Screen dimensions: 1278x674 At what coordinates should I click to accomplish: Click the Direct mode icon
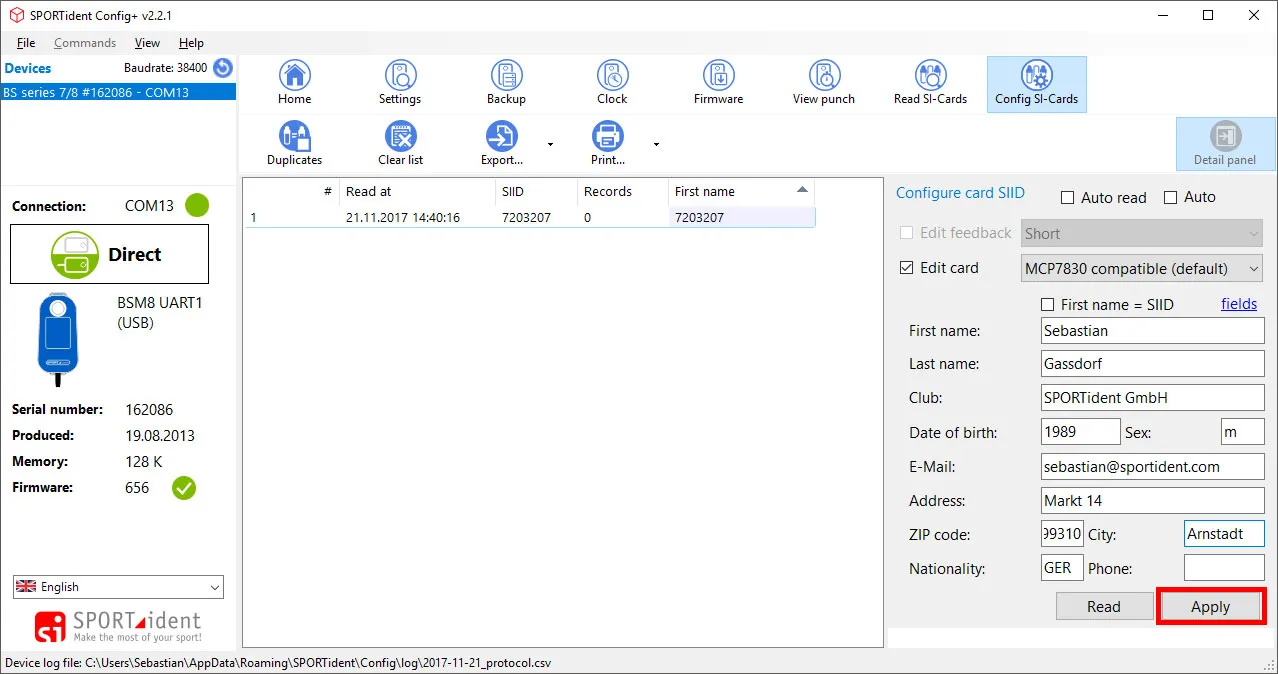76,255
